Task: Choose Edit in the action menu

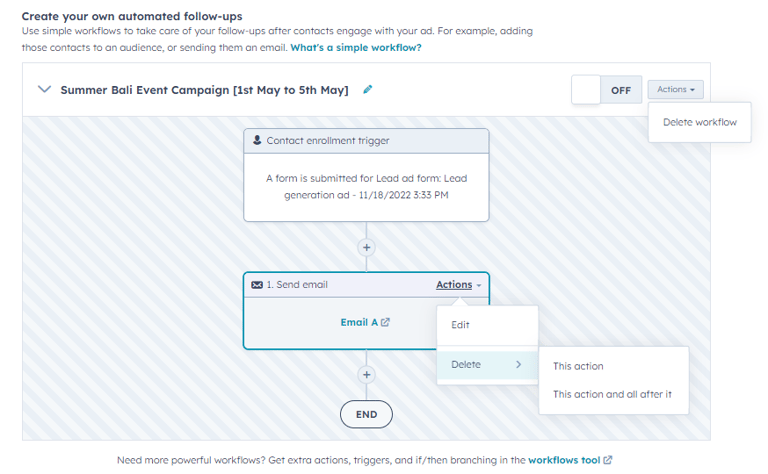Action: (460, 325)
